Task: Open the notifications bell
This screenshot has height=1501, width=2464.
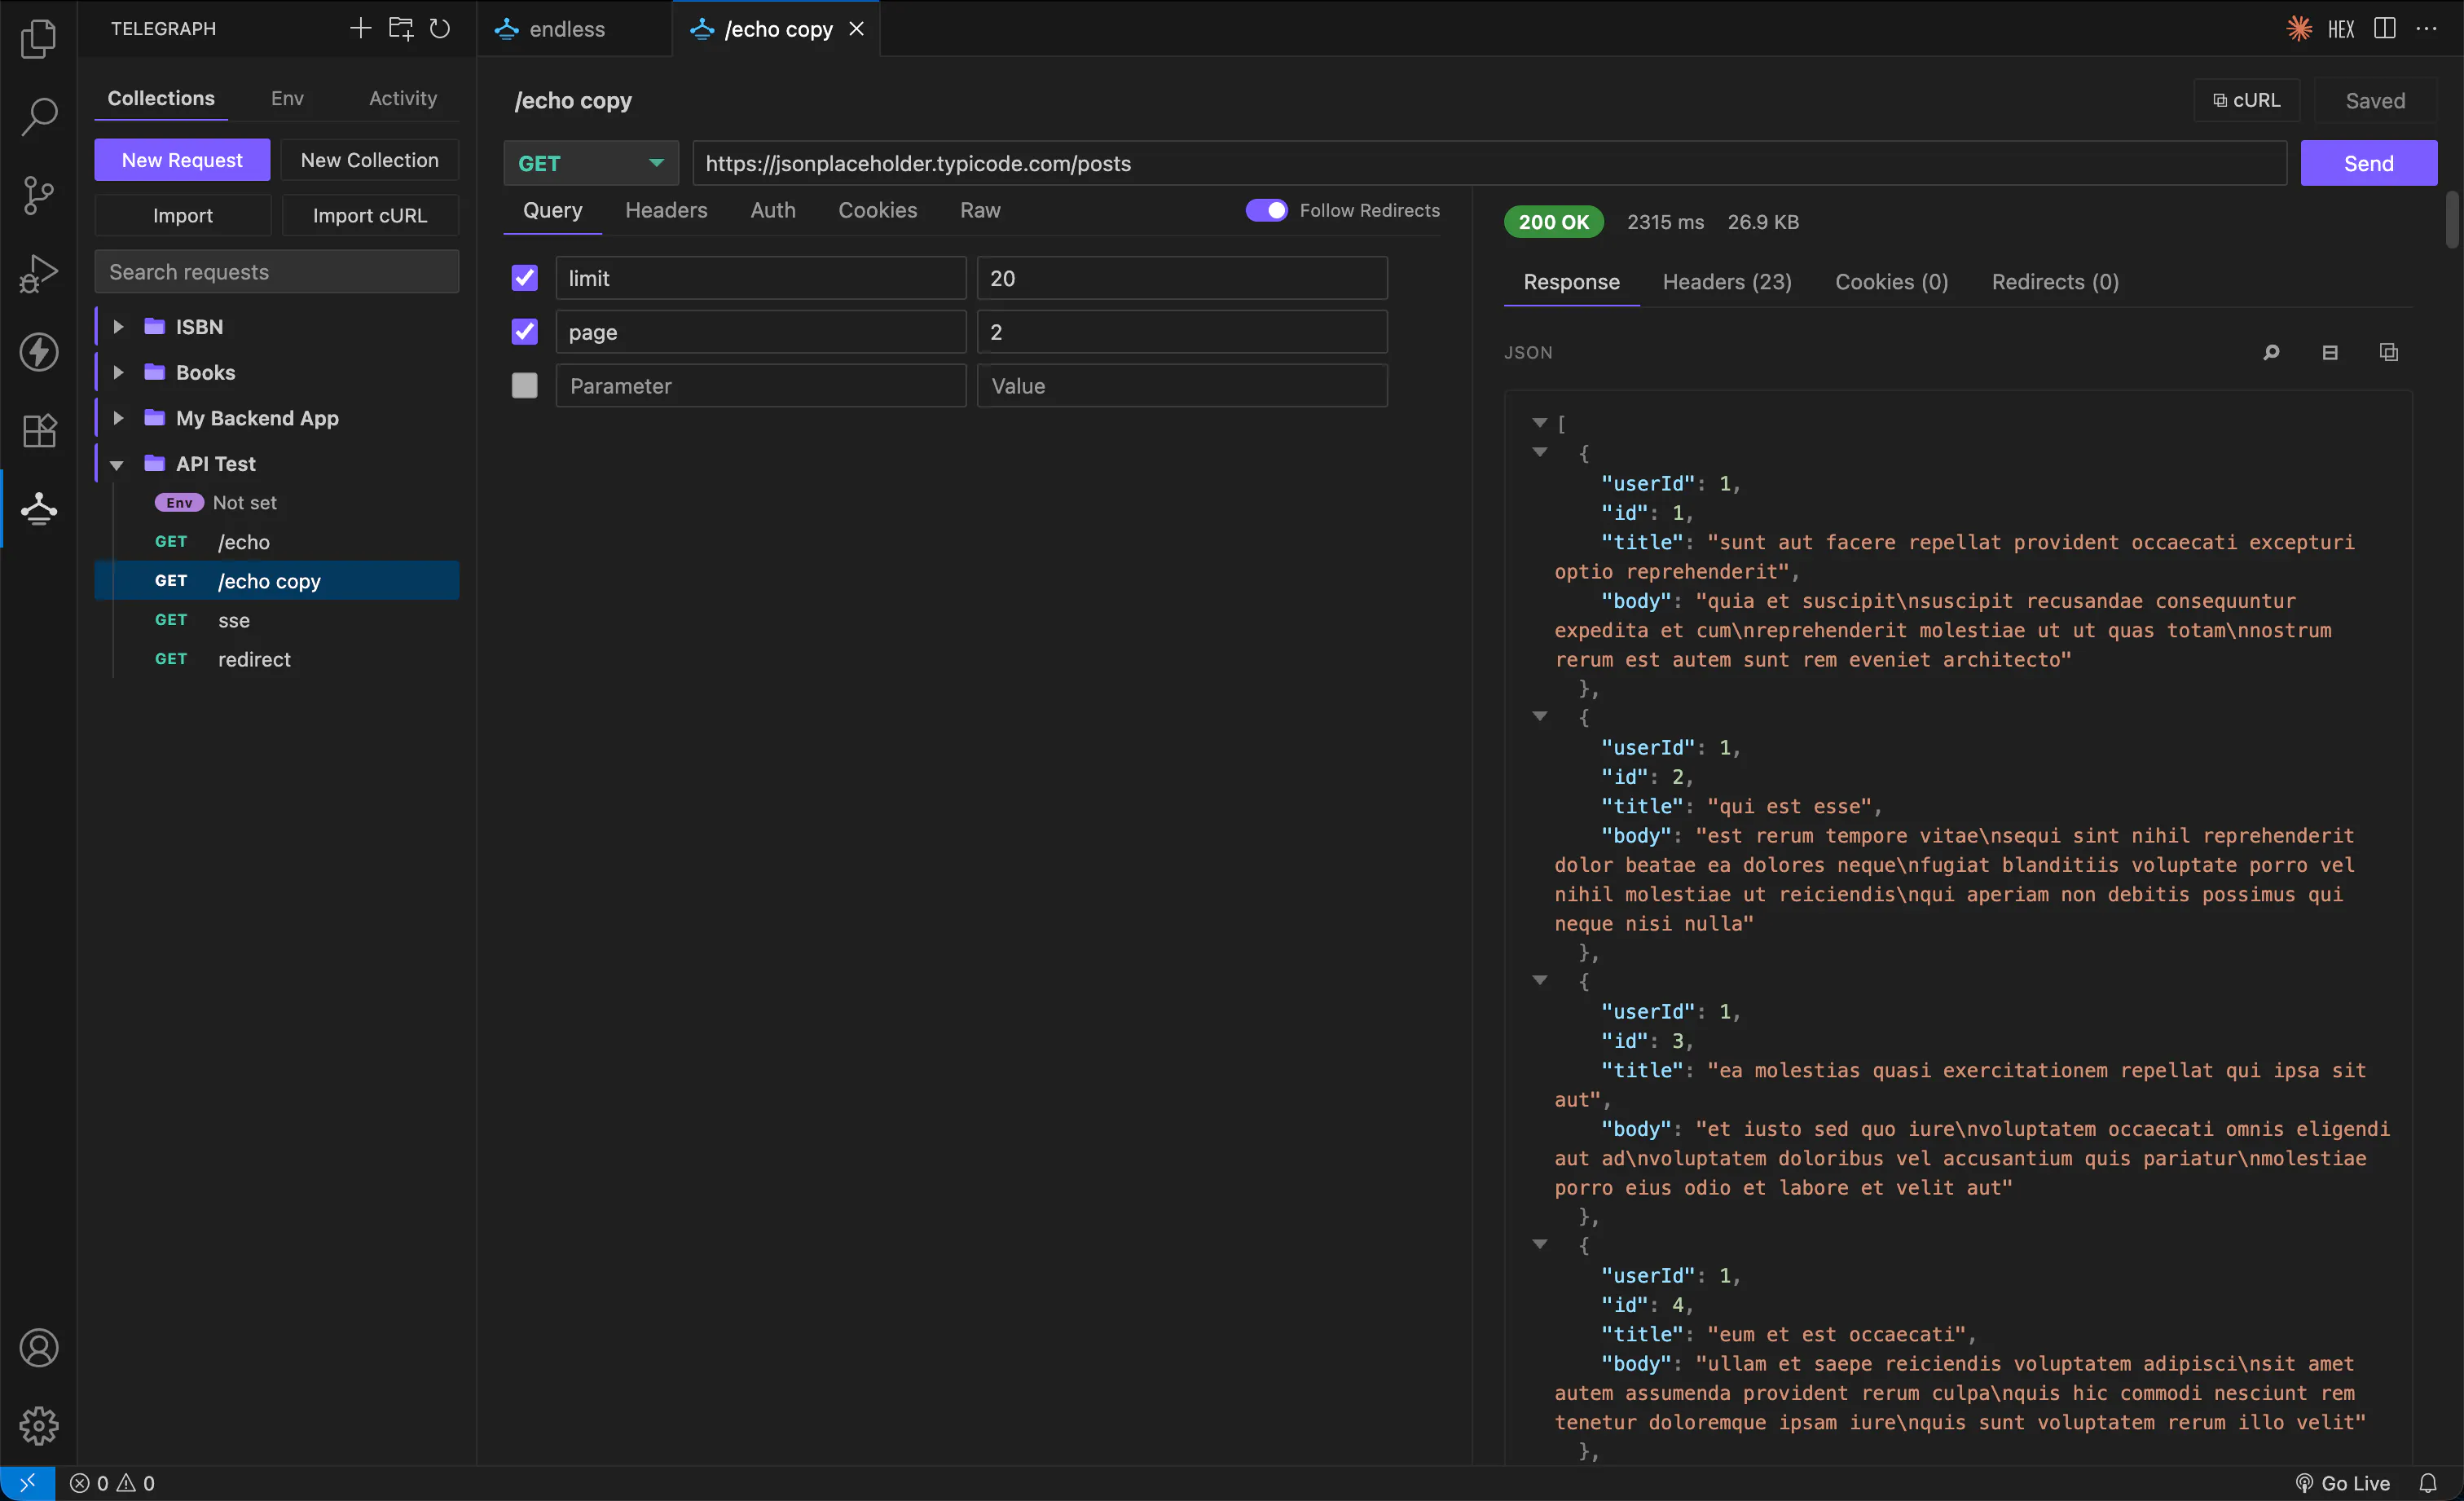Action: pos(2428,1483)
